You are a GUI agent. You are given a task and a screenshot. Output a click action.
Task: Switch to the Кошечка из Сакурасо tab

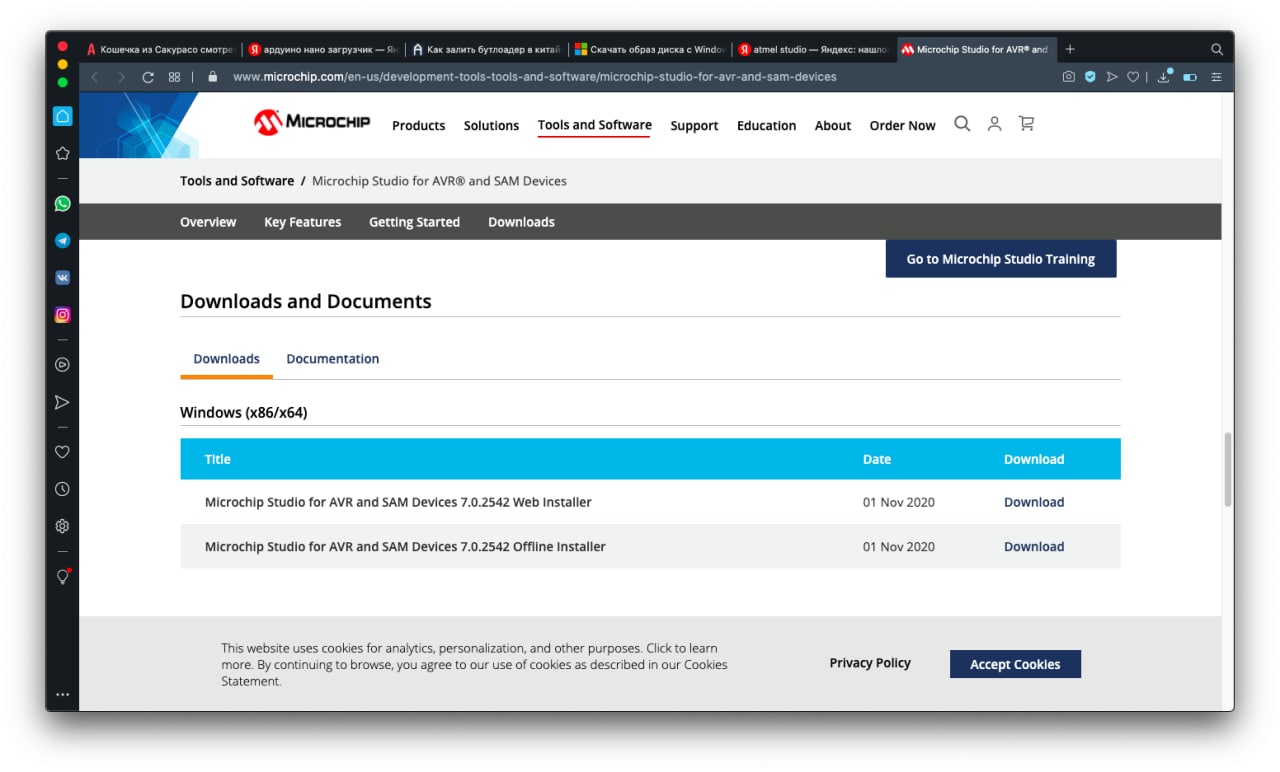click(162, 49)
